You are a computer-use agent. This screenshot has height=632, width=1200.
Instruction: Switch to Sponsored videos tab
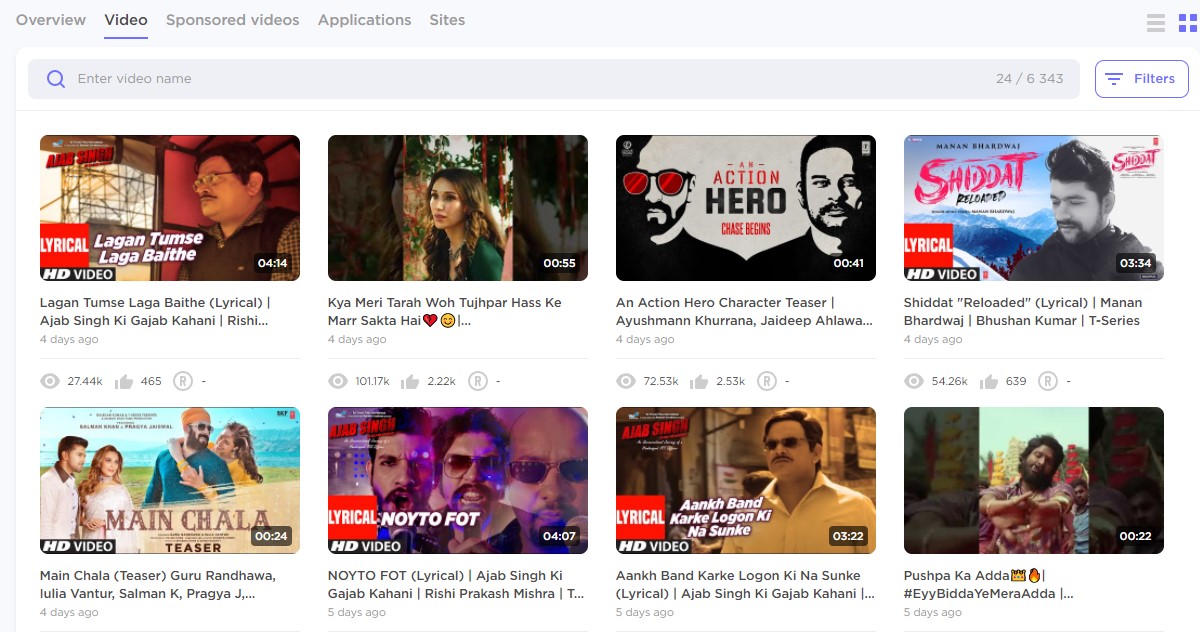(233, 20)
